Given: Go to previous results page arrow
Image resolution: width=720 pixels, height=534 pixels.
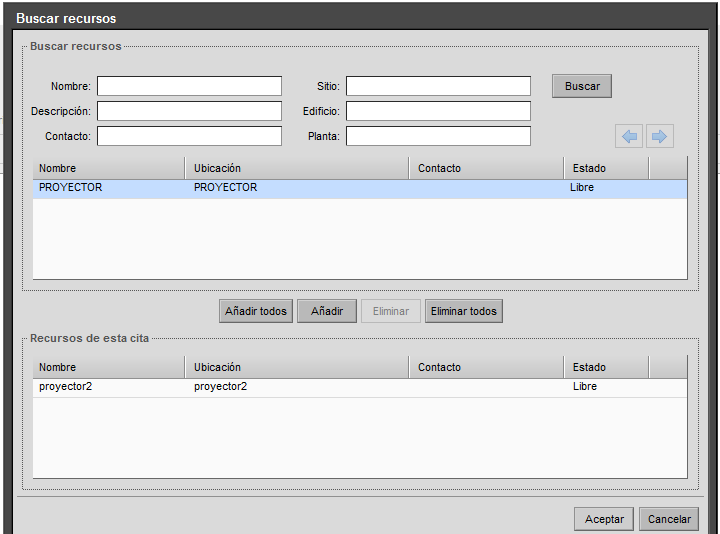Looking at the screenshot, I should tap(629, 136).
